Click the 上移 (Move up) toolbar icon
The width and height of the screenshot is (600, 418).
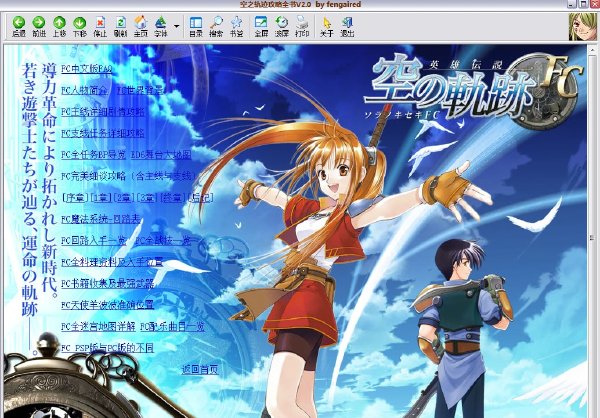coord(59,26)
